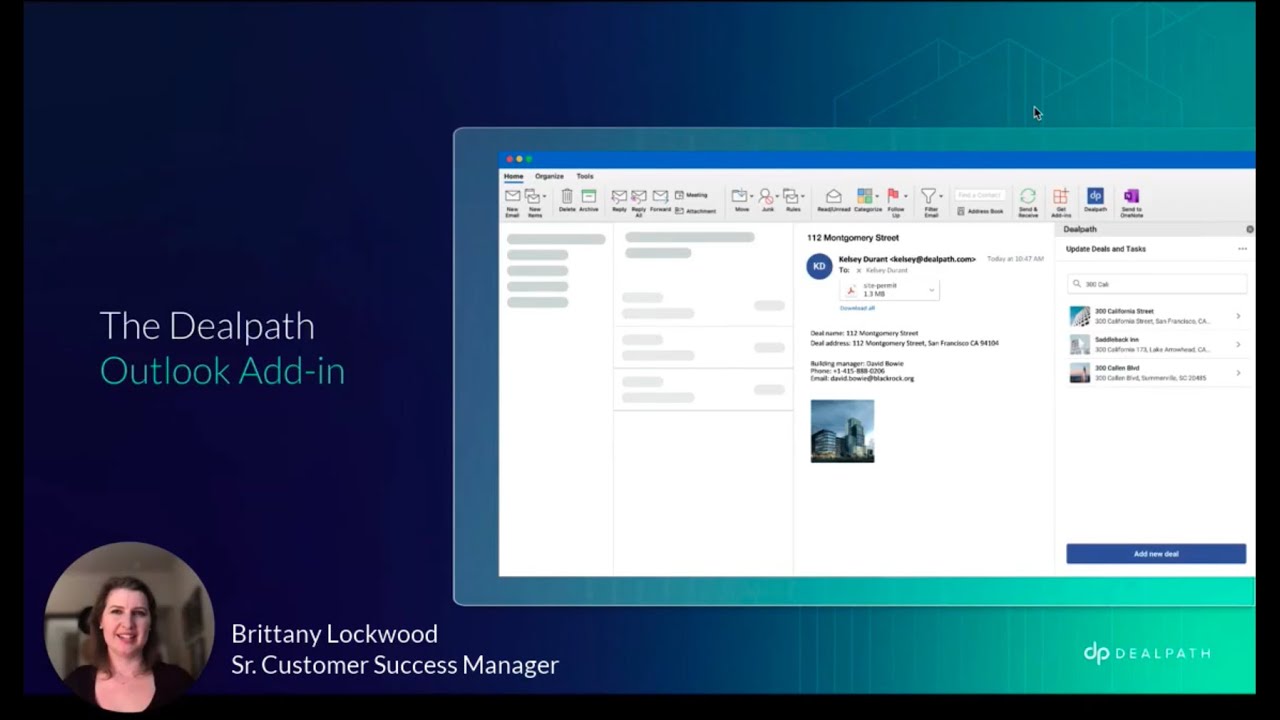Open the Address Book

[x=980, y=211]
